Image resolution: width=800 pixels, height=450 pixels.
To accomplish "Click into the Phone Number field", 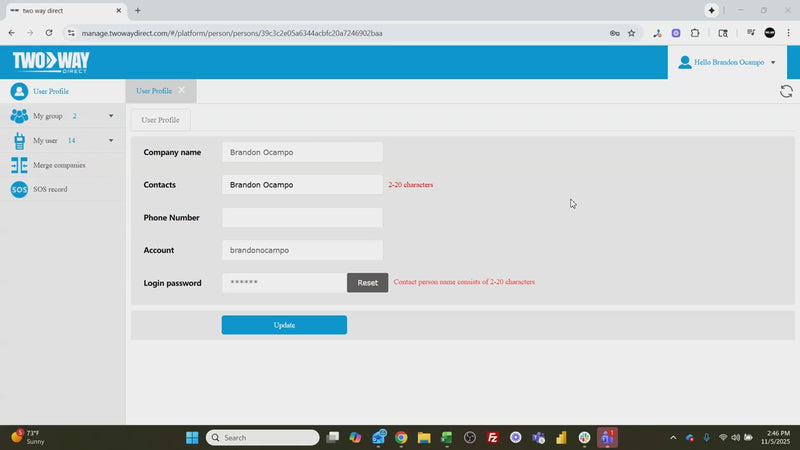I will [x=302, y=218].
